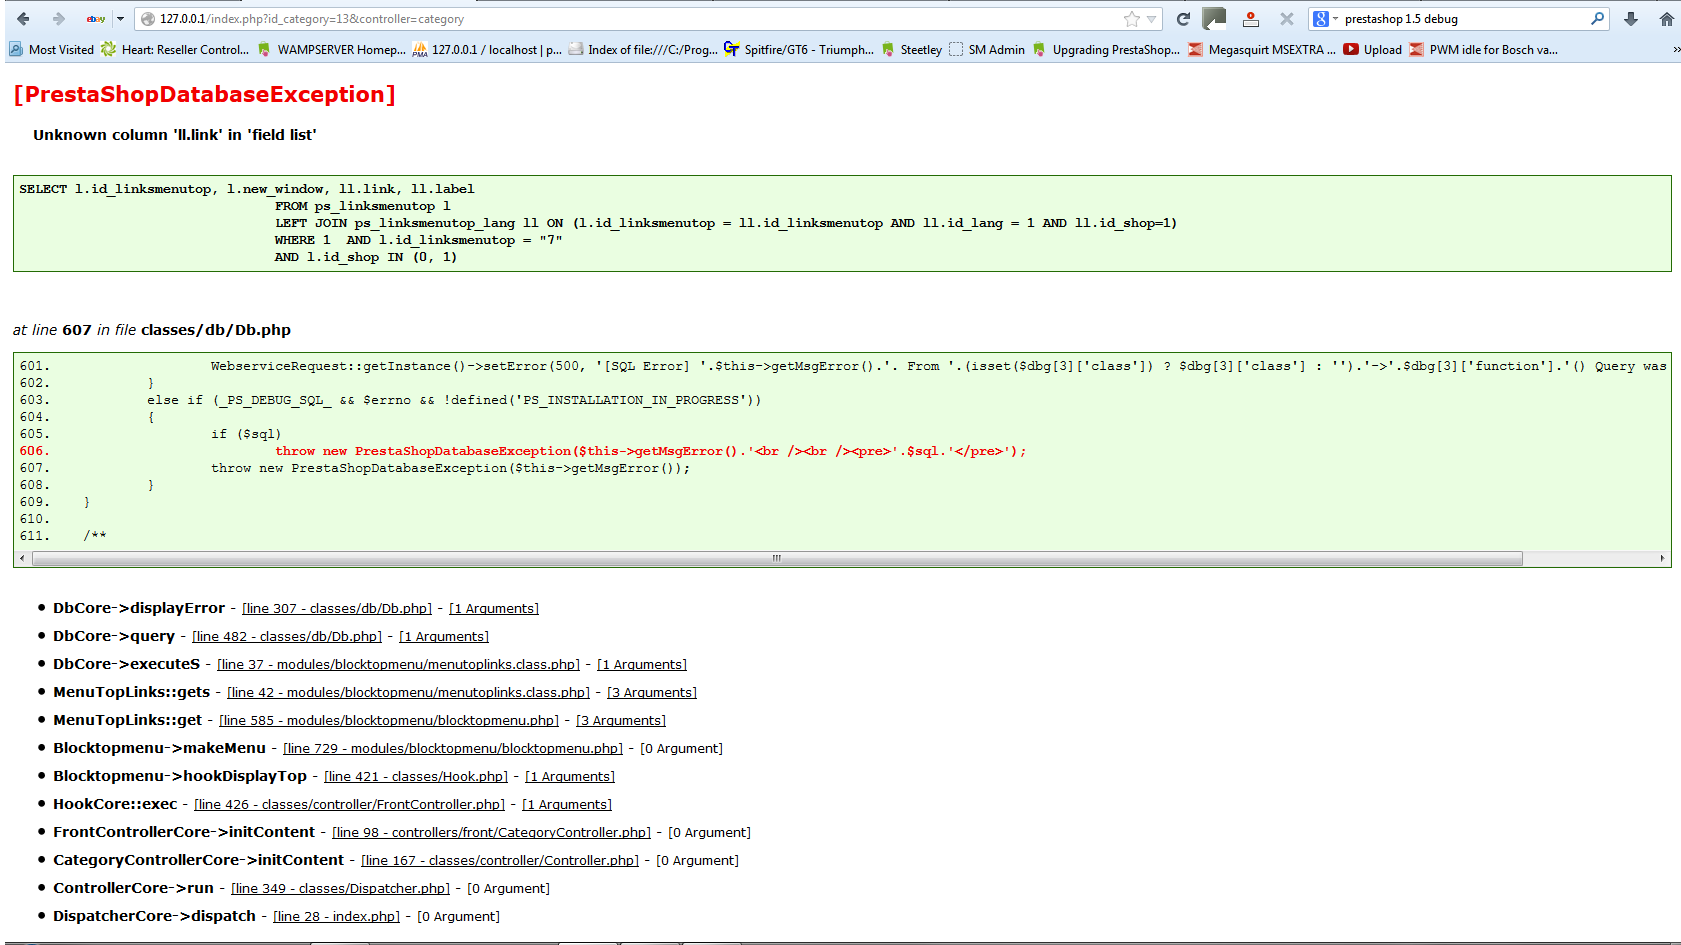This screenshot has width=1681, height=945.
Task: Click the SM Admin blank page favicon
Action: pyautogui.click(x=957, y=50)
